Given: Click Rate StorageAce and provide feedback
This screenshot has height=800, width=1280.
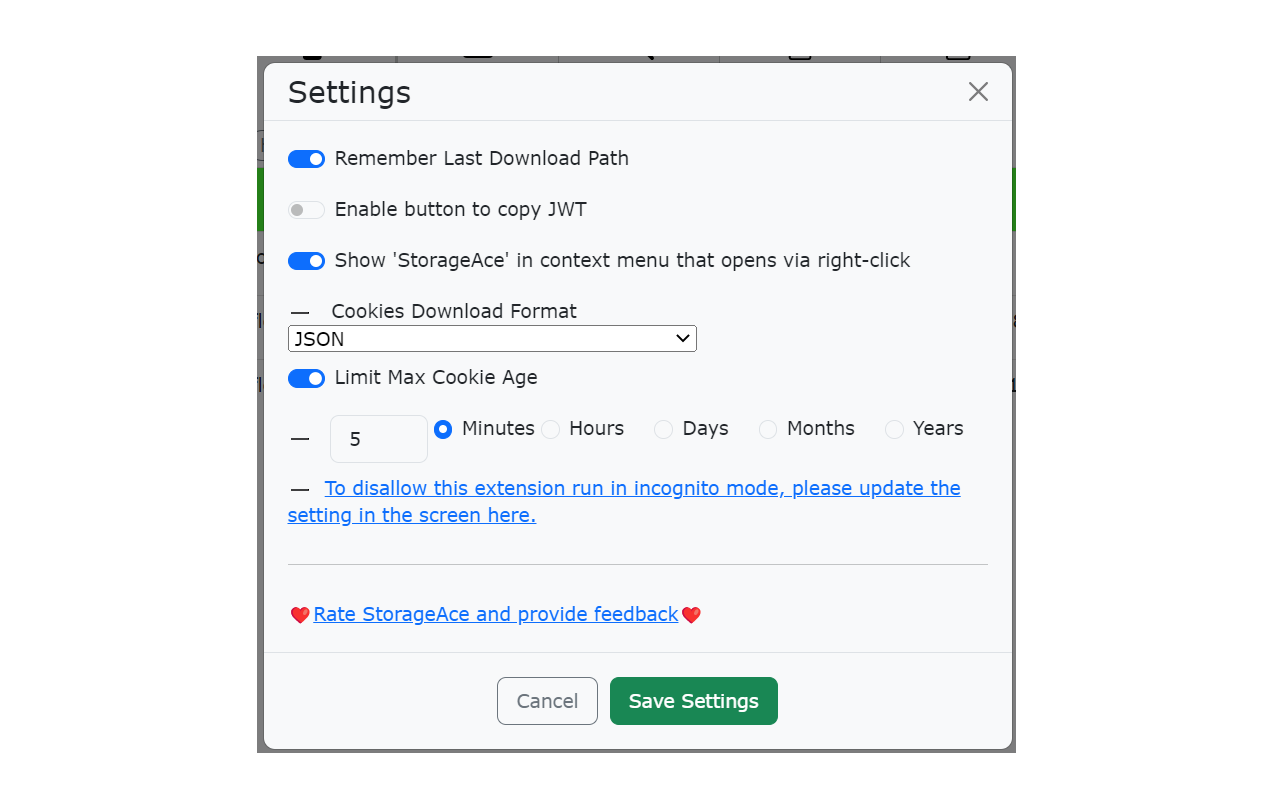Looking at the screenshot, I should [495, 614].
